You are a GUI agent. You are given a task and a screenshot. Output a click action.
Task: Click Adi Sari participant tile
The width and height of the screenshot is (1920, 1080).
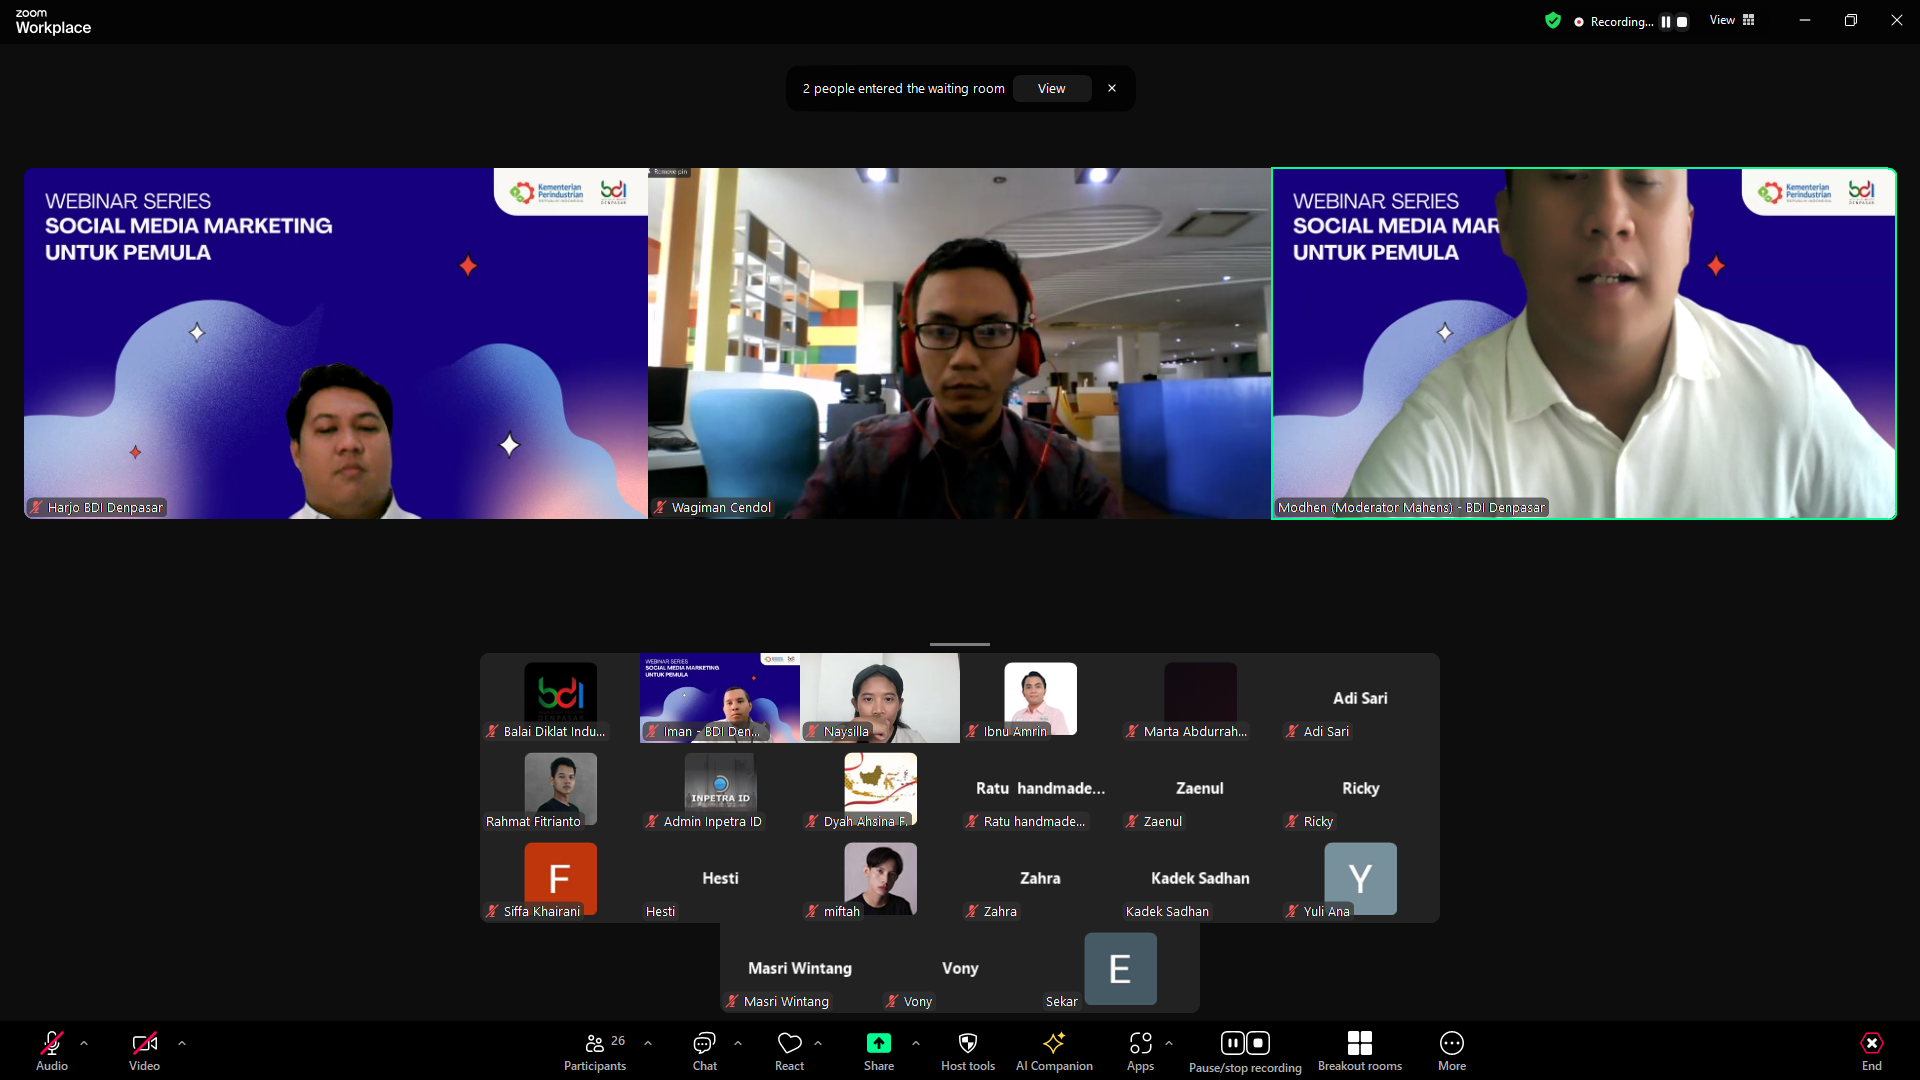click(1360, 698)
